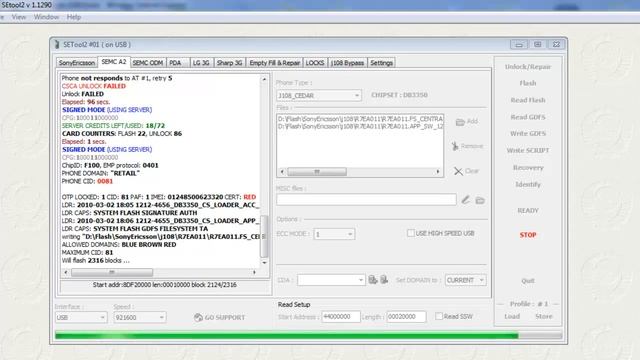
Task: Click the Read GDFS button
Action: click(528, 117)
